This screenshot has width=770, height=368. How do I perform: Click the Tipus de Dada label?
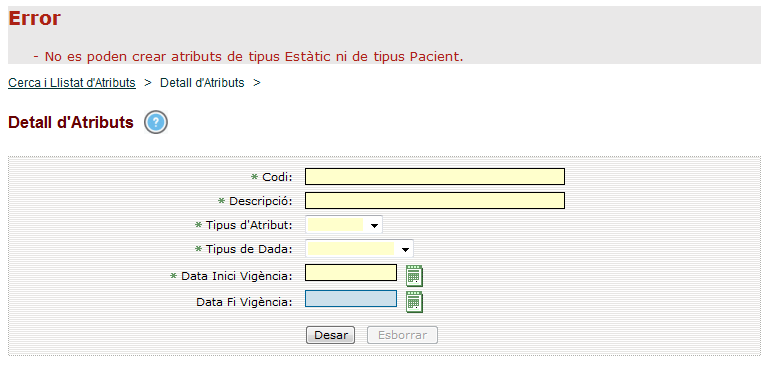pyautogui.click(x=249, y=249)
